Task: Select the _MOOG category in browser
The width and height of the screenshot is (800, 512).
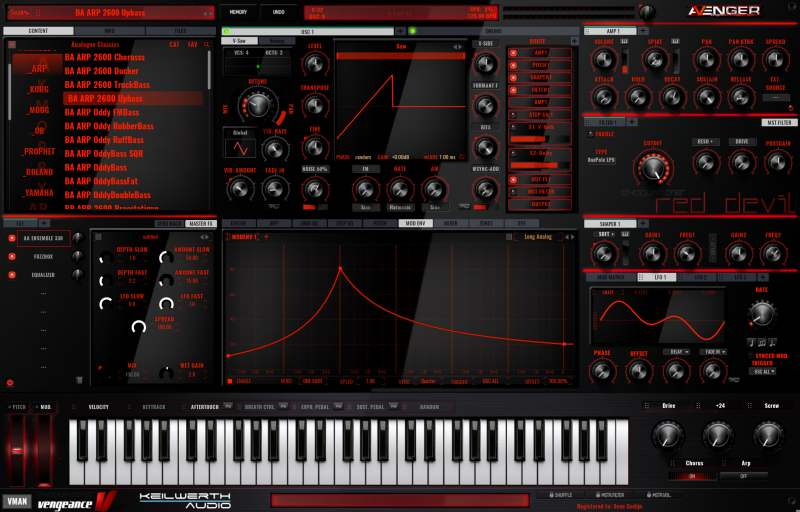Action: [x=38, y=110]
